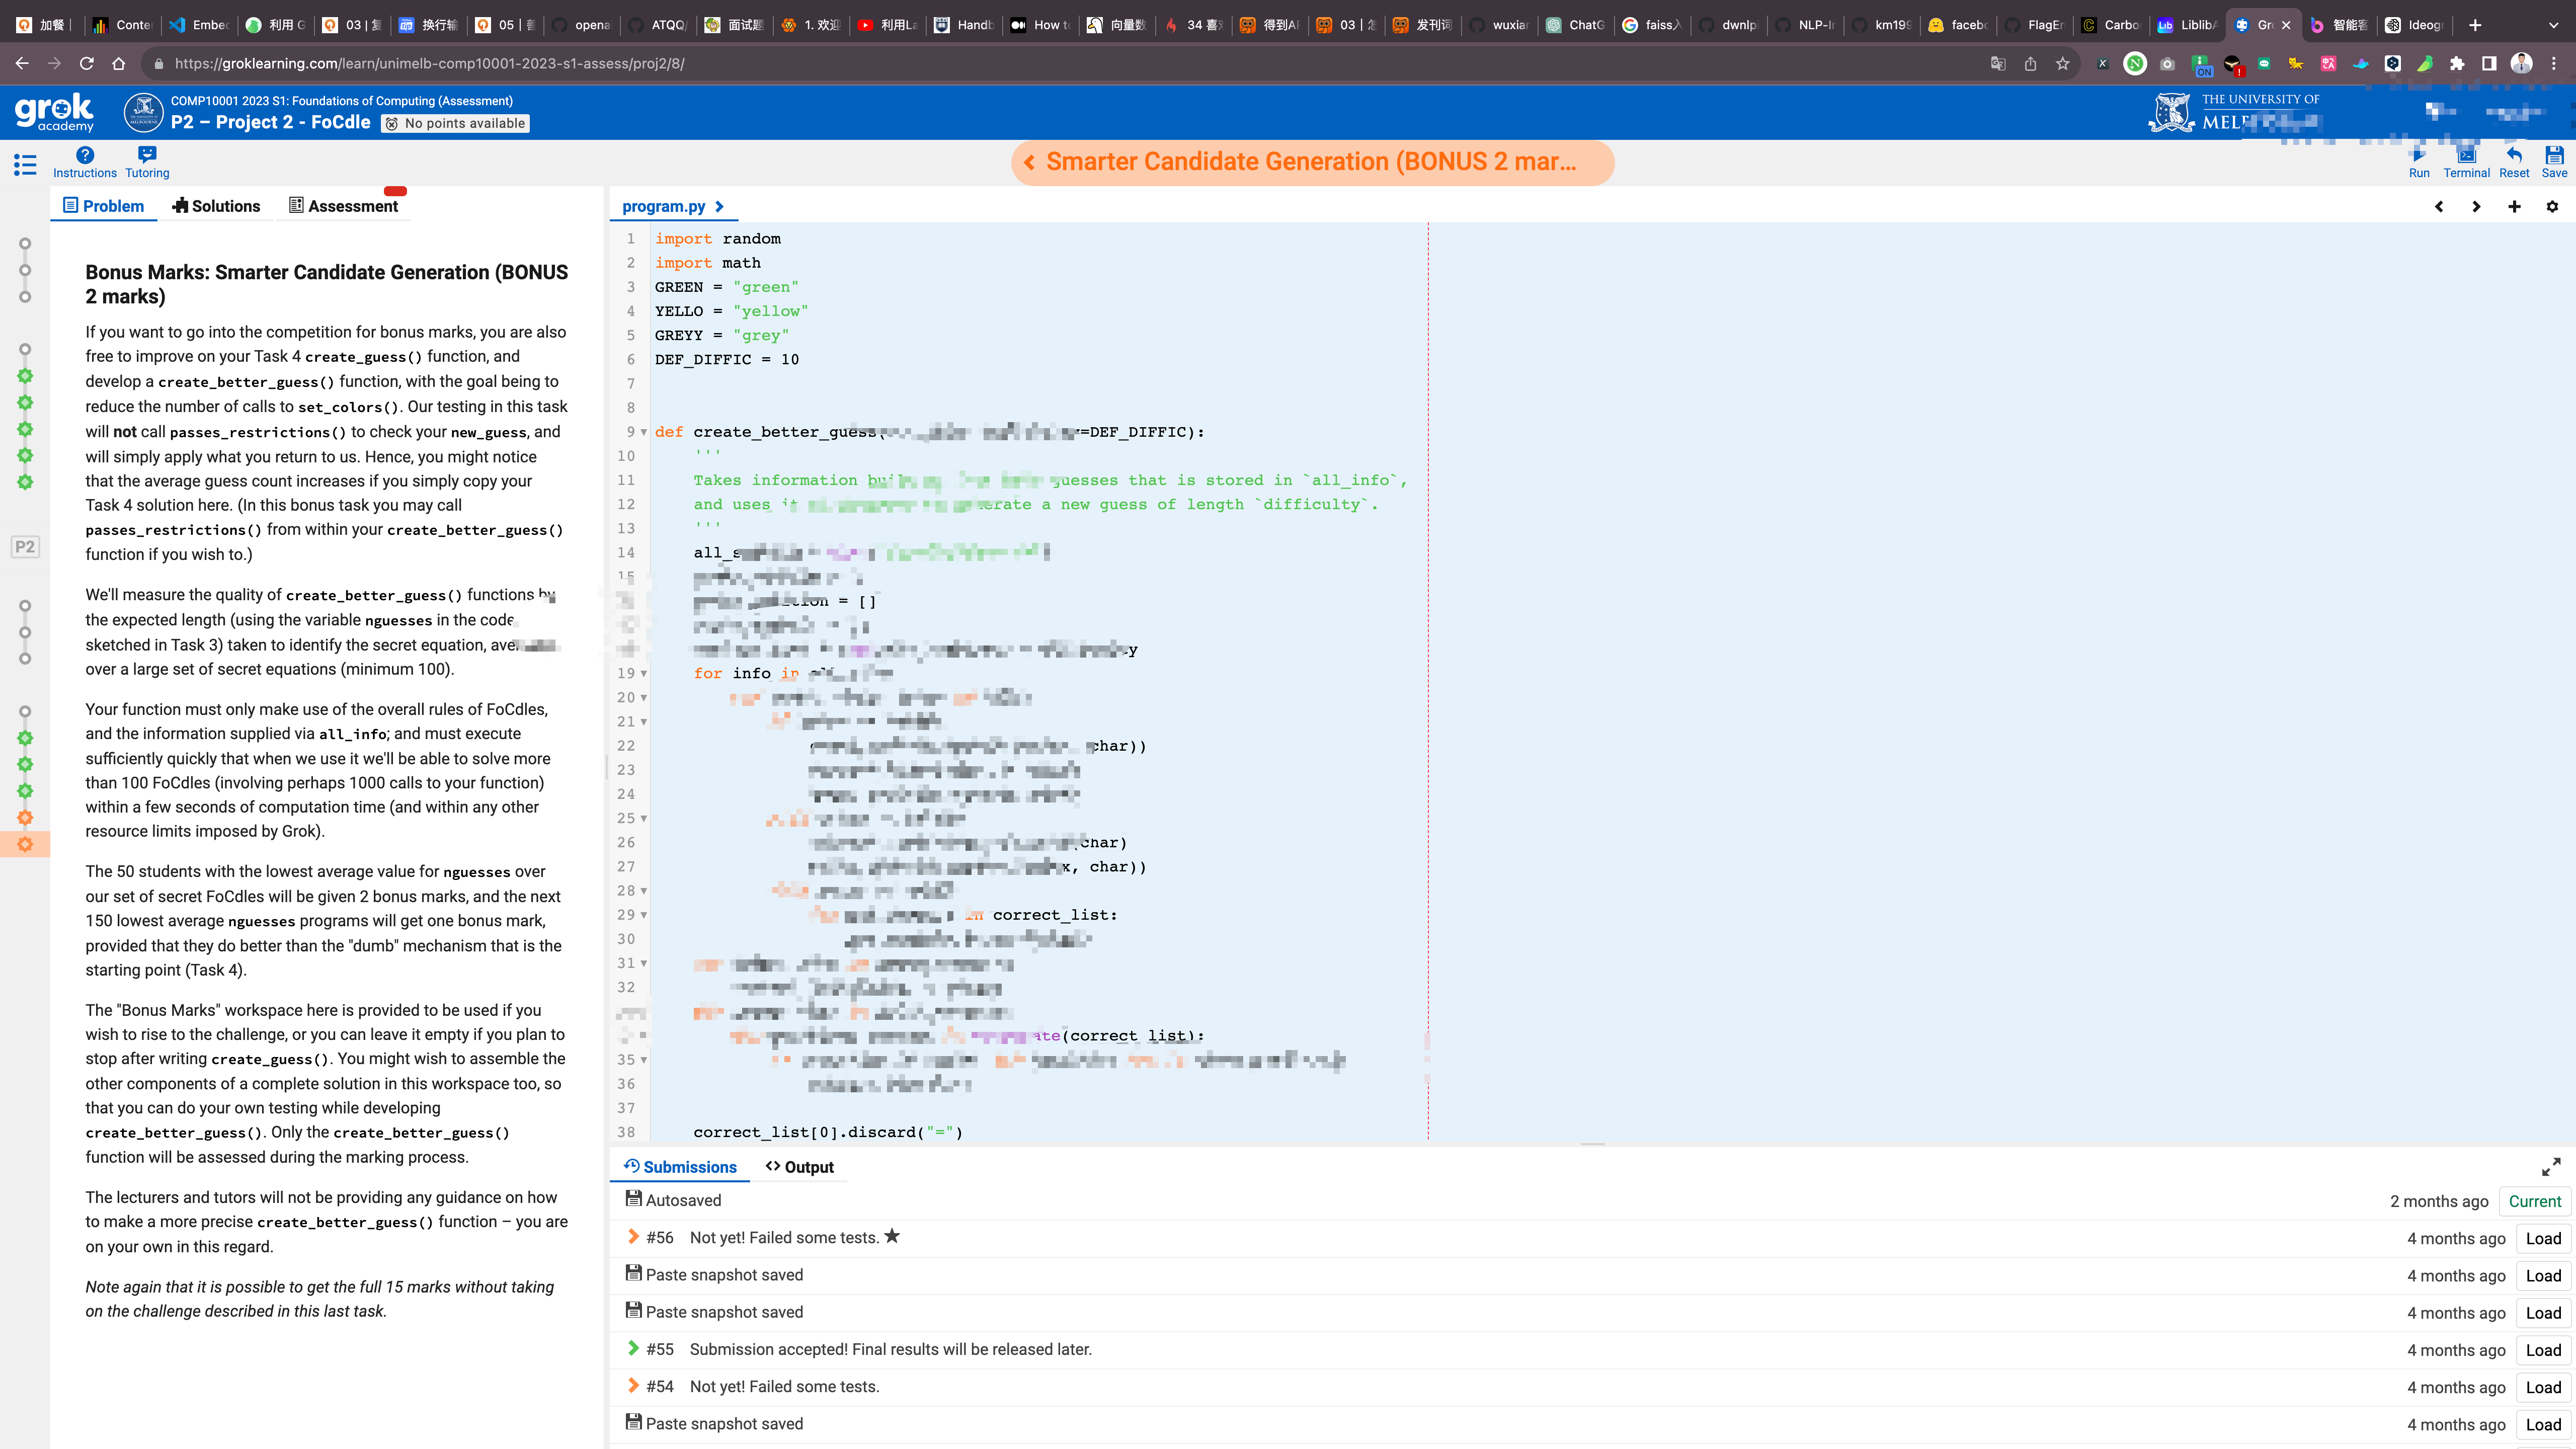Screen dimensions: 2576x1449
Task: Toggle the code fold arrow at line 29
Action: (x=643, y=914)
